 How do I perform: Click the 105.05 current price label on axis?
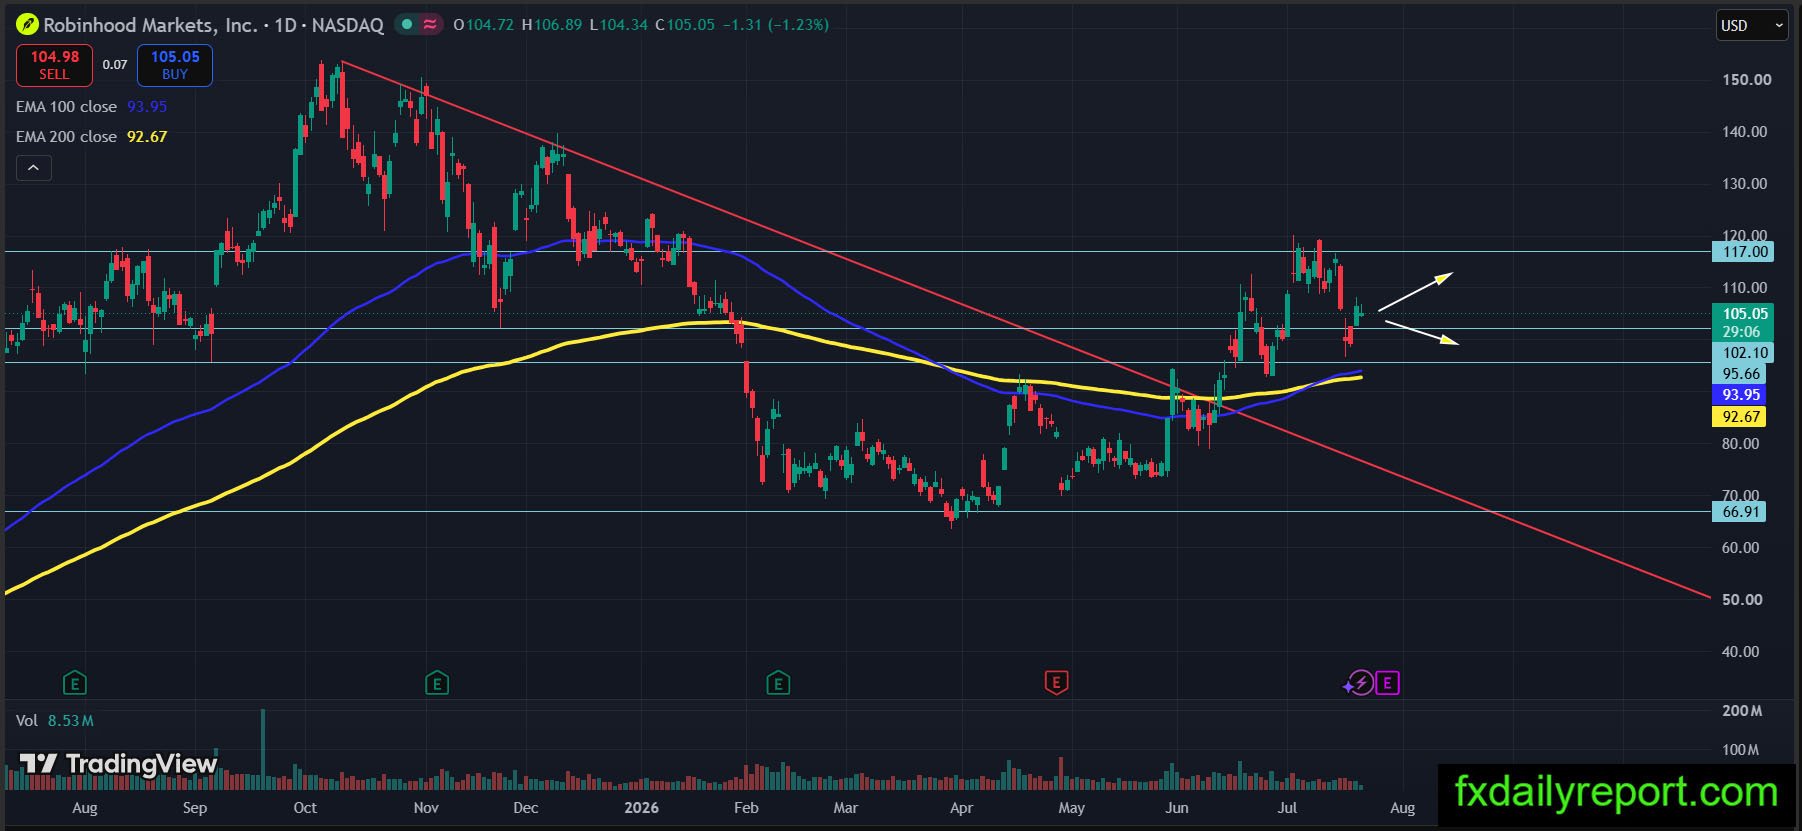(1744, 313)
